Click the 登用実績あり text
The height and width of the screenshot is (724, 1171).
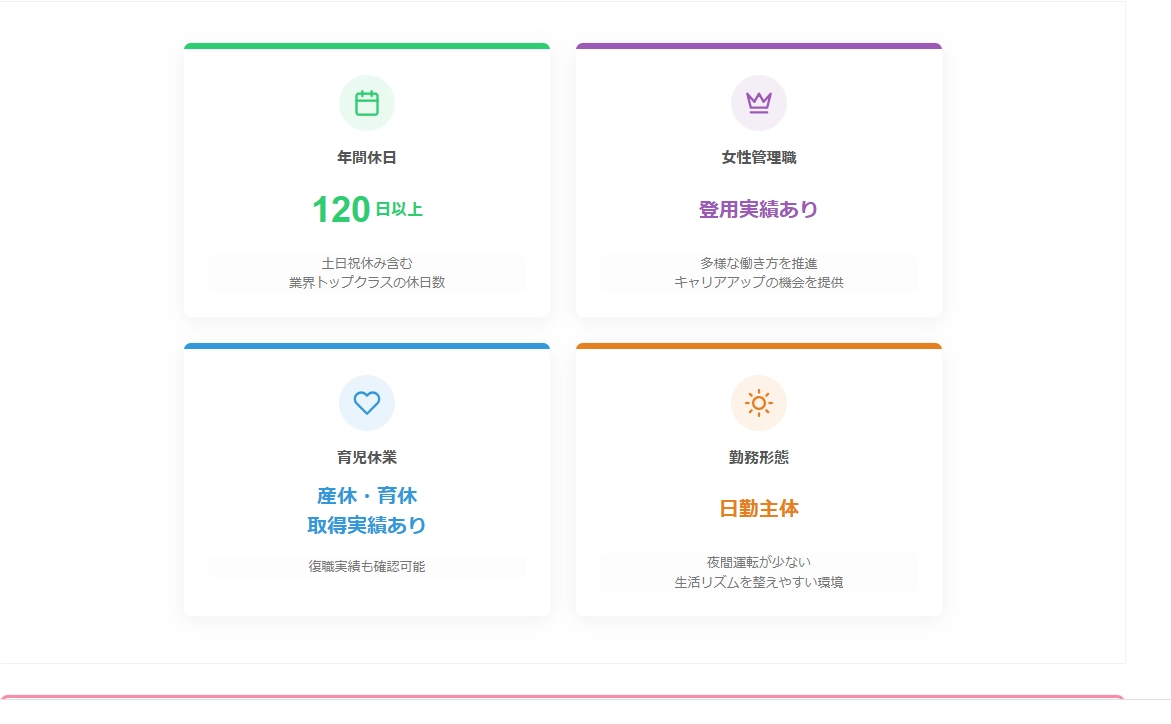point(759,209)
